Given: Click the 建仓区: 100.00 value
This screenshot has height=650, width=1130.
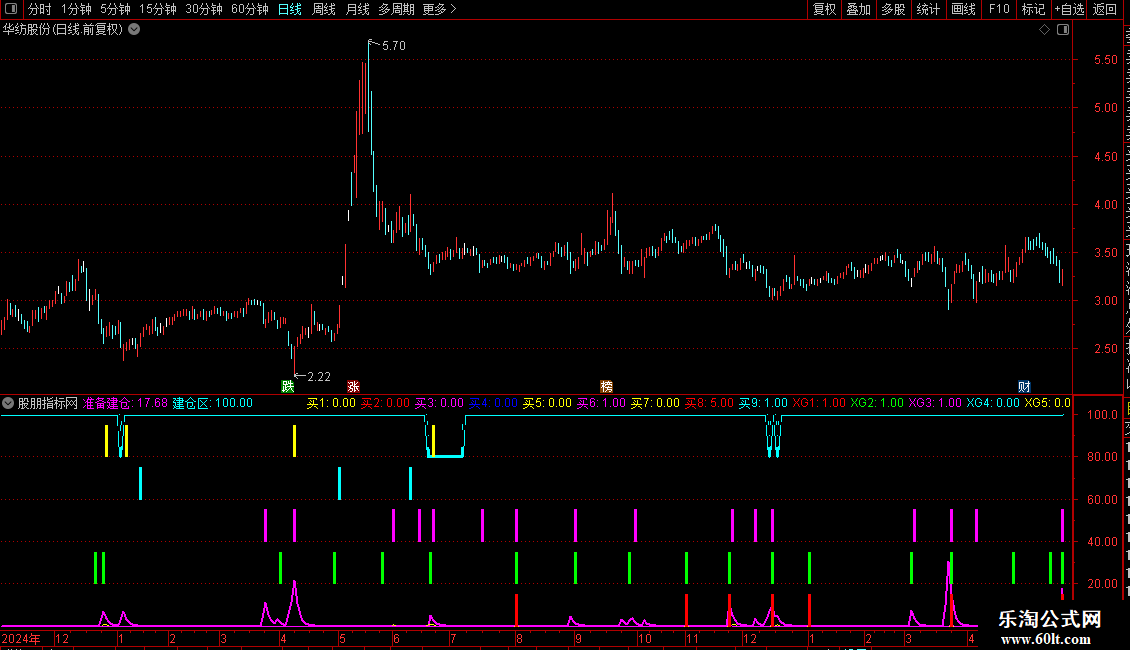Looking at the screenshot, I should click(x=213, y=404).
